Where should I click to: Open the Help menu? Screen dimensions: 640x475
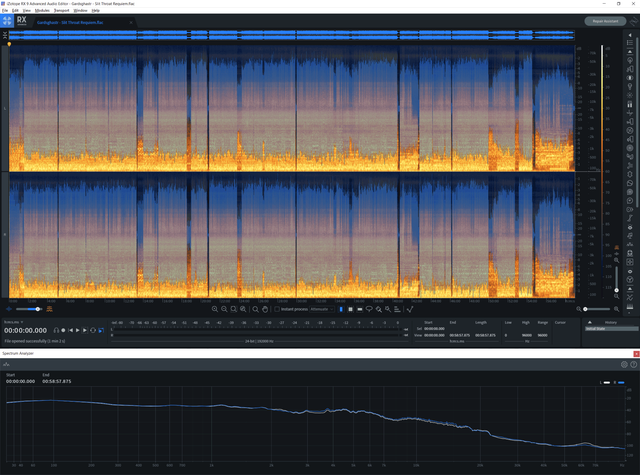click(96, 10)
